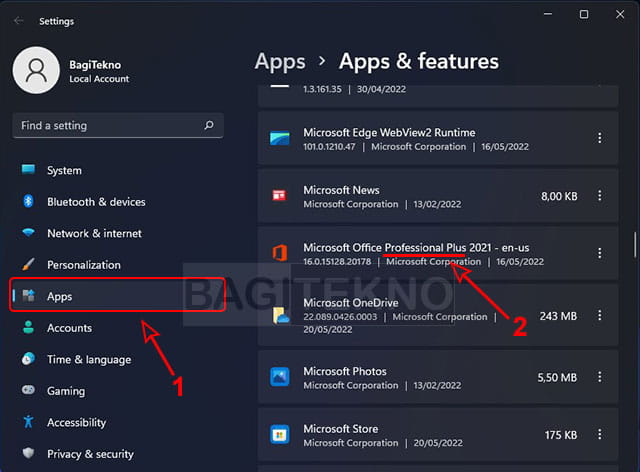Viewport: 640px width, 472px height.
Task: Open Accessibility settings
Action: coord(118,422)
